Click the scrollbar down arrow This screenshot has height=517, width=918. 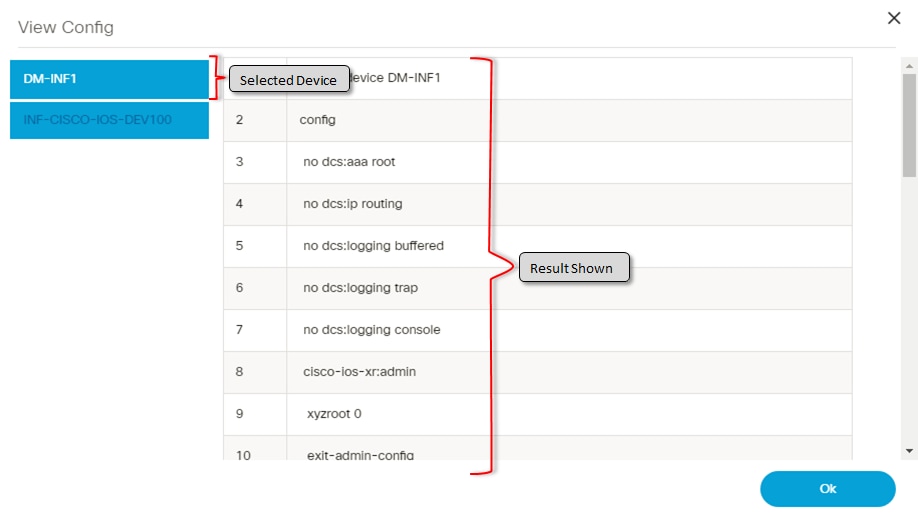click(909, 451)
